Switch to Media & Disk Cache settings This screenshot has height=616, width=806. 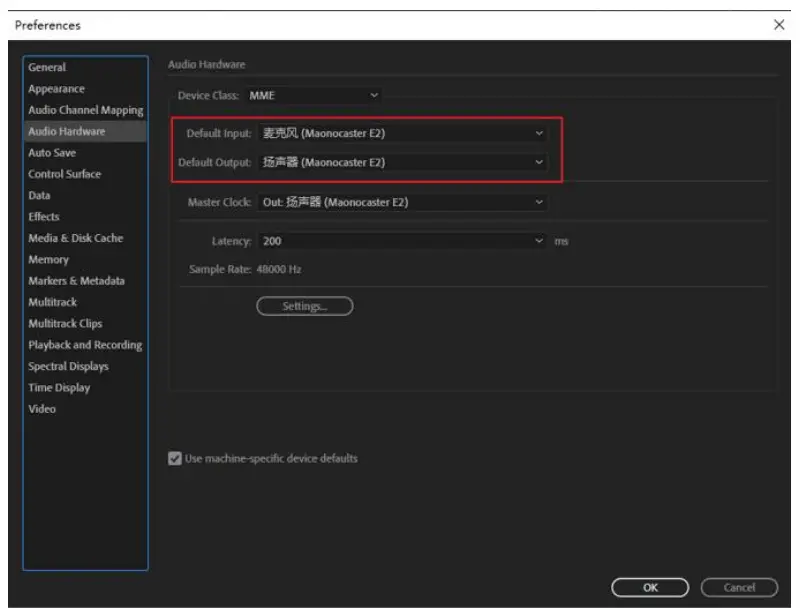75,238
